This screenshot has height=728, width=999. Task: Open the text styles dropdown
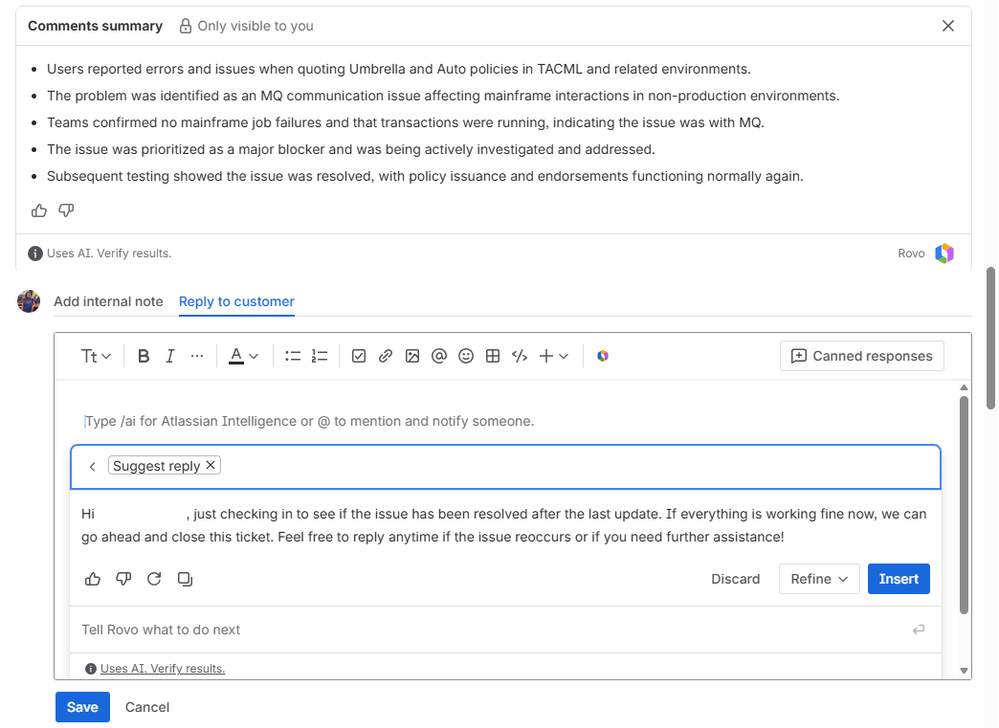[95, 355]
